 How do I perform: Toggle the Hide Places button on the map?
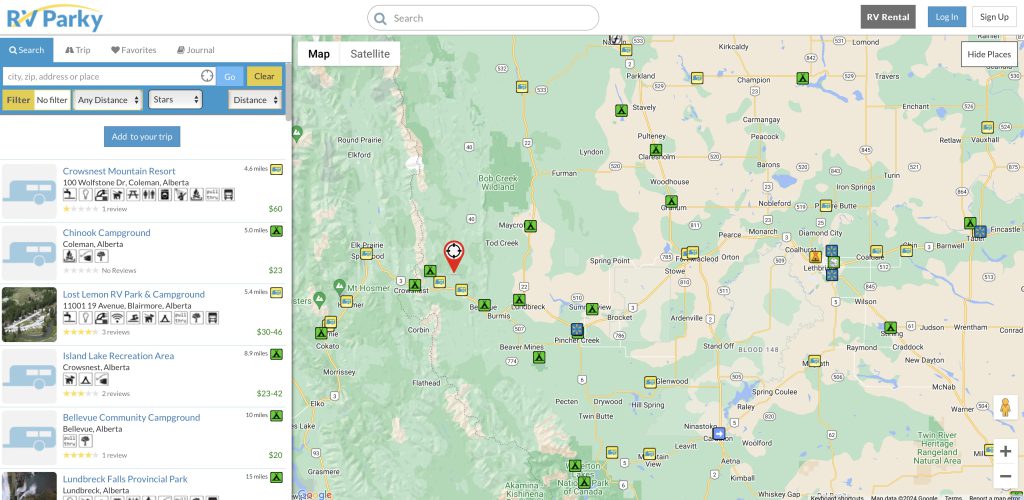(x=989, y=54)
